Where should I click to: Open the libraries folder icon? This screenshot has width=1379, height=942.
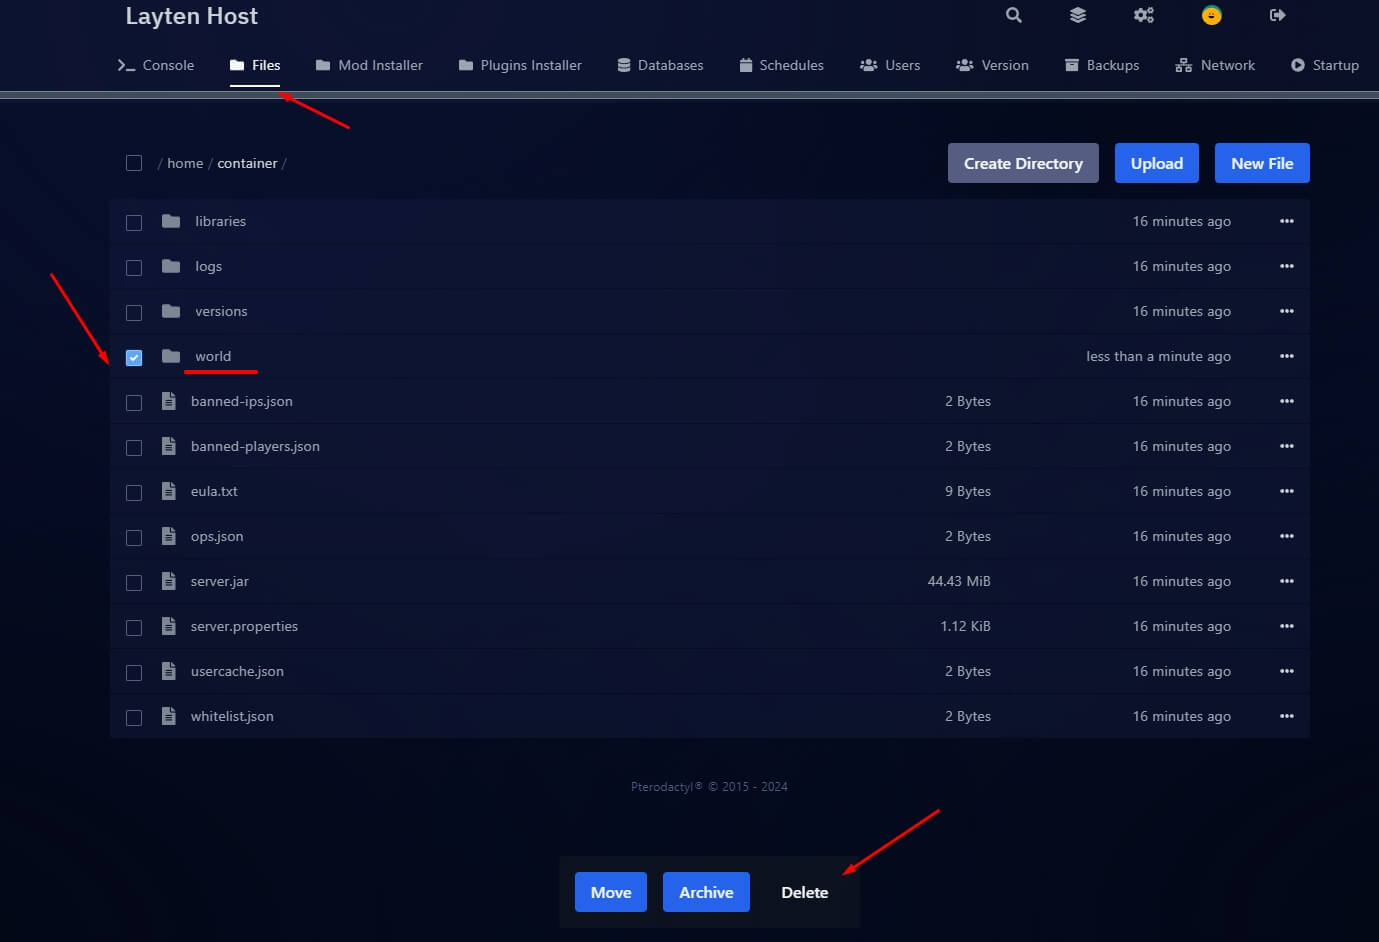tap(171, 221)
